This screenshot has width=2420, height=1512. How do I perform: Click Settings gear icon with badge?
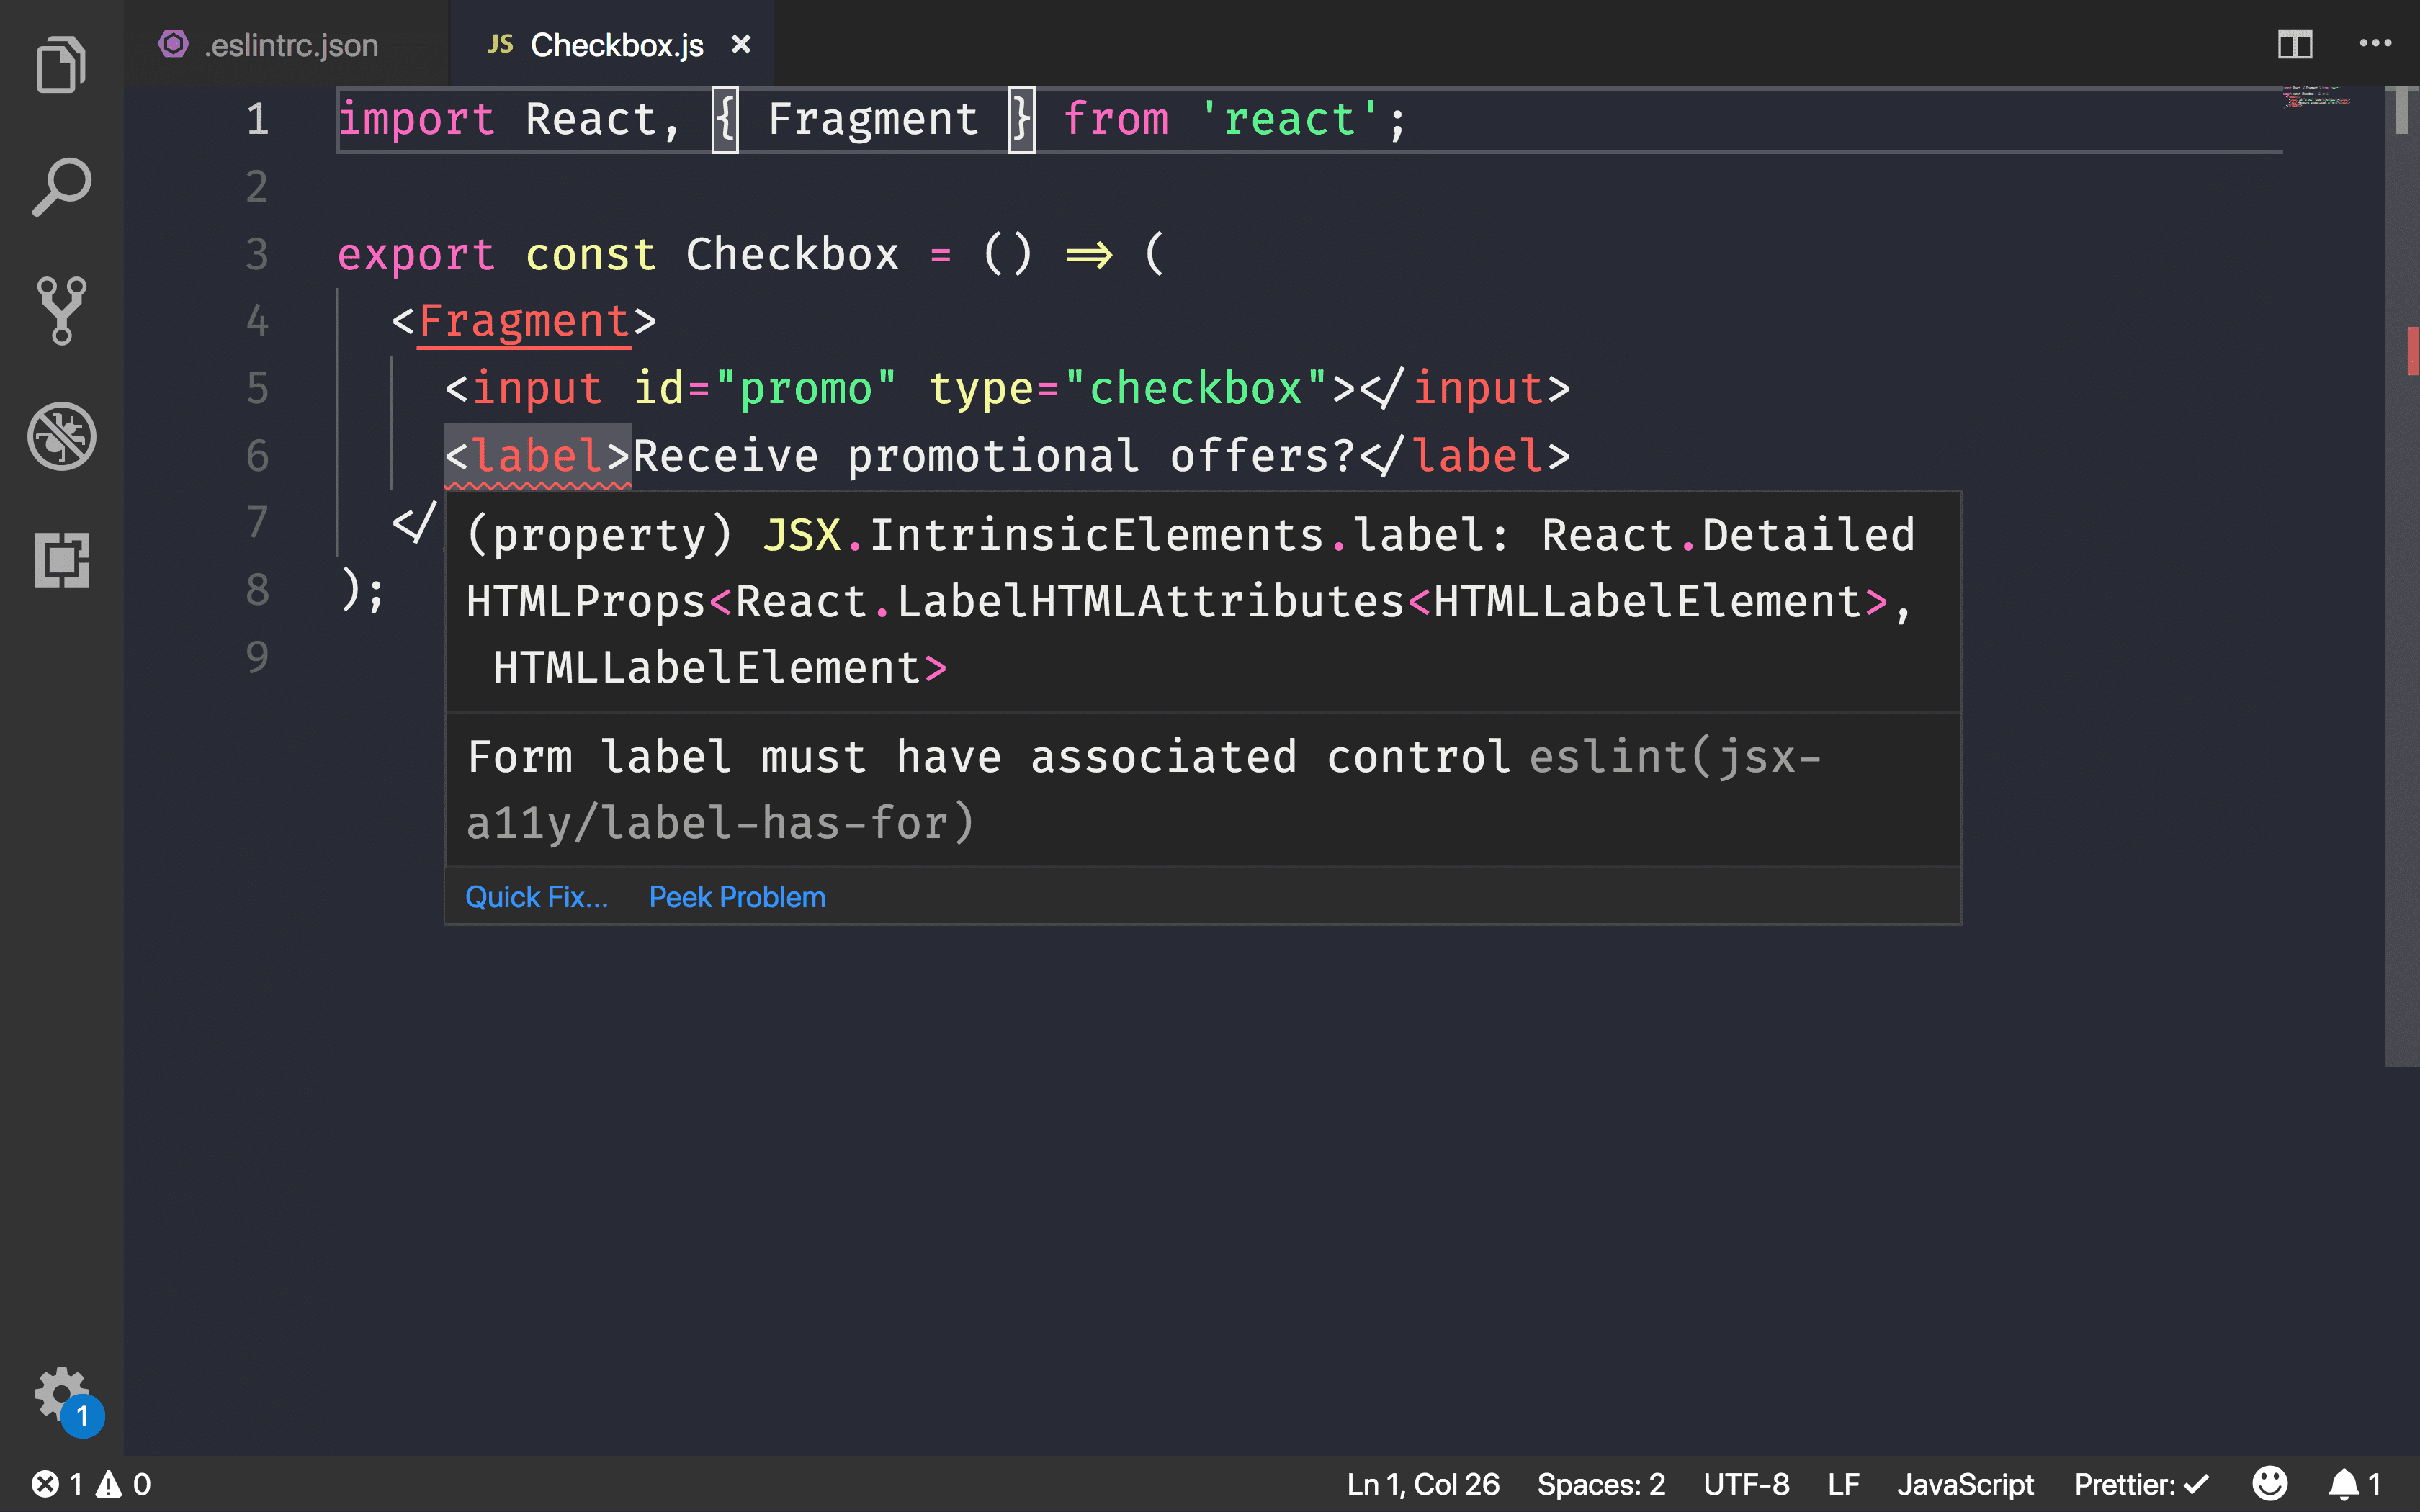coord(61,1395)
